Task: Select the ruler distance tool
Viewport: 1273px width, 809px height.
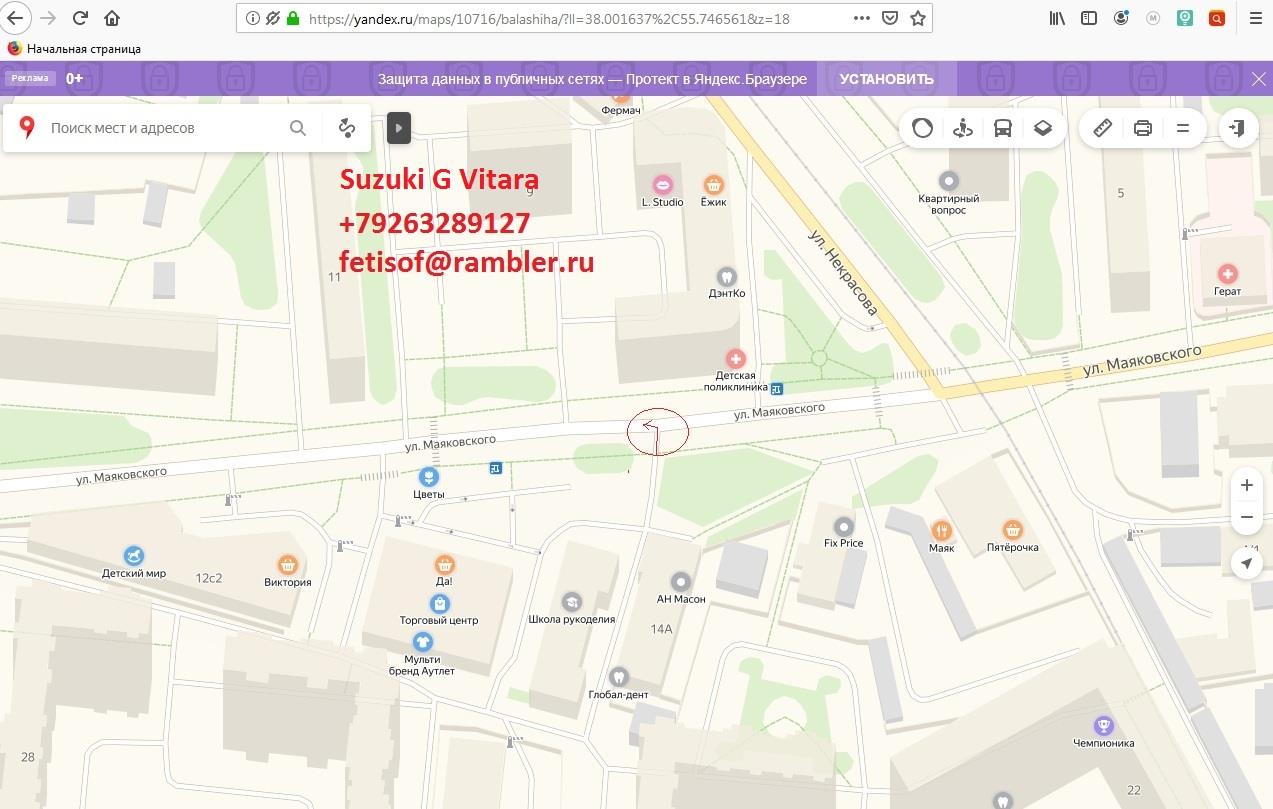Action: 1103,128
